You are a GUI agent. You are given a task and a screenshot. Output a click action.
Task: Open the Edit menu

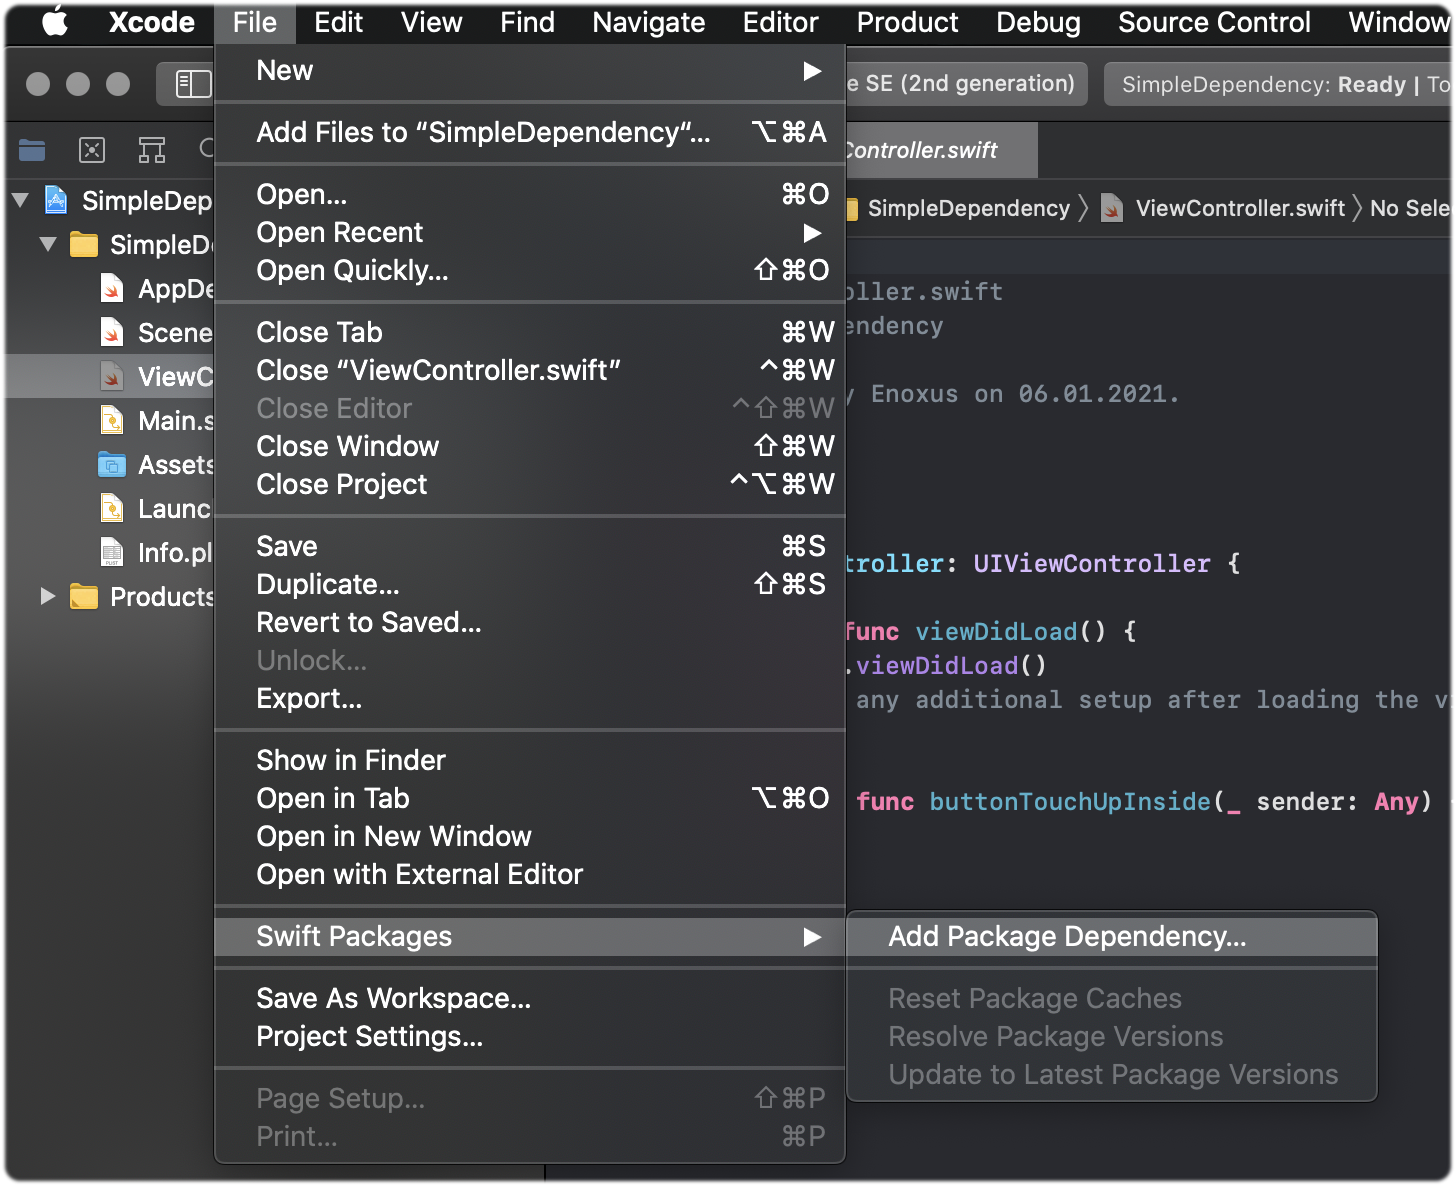pyautogui.click(x=339, y=22)
